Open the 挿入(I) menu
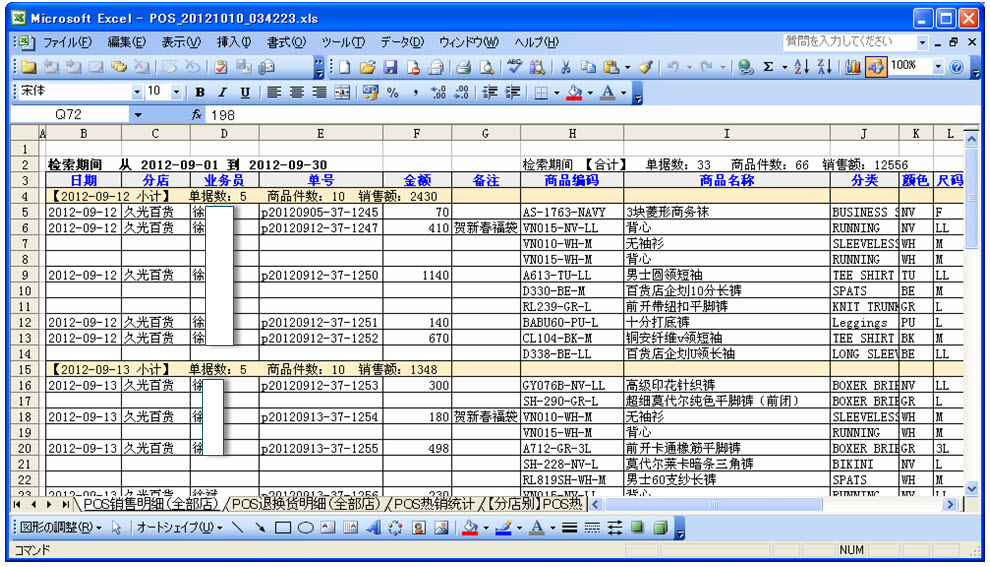Viewport: 990px width, 567px height. (234, 42)
